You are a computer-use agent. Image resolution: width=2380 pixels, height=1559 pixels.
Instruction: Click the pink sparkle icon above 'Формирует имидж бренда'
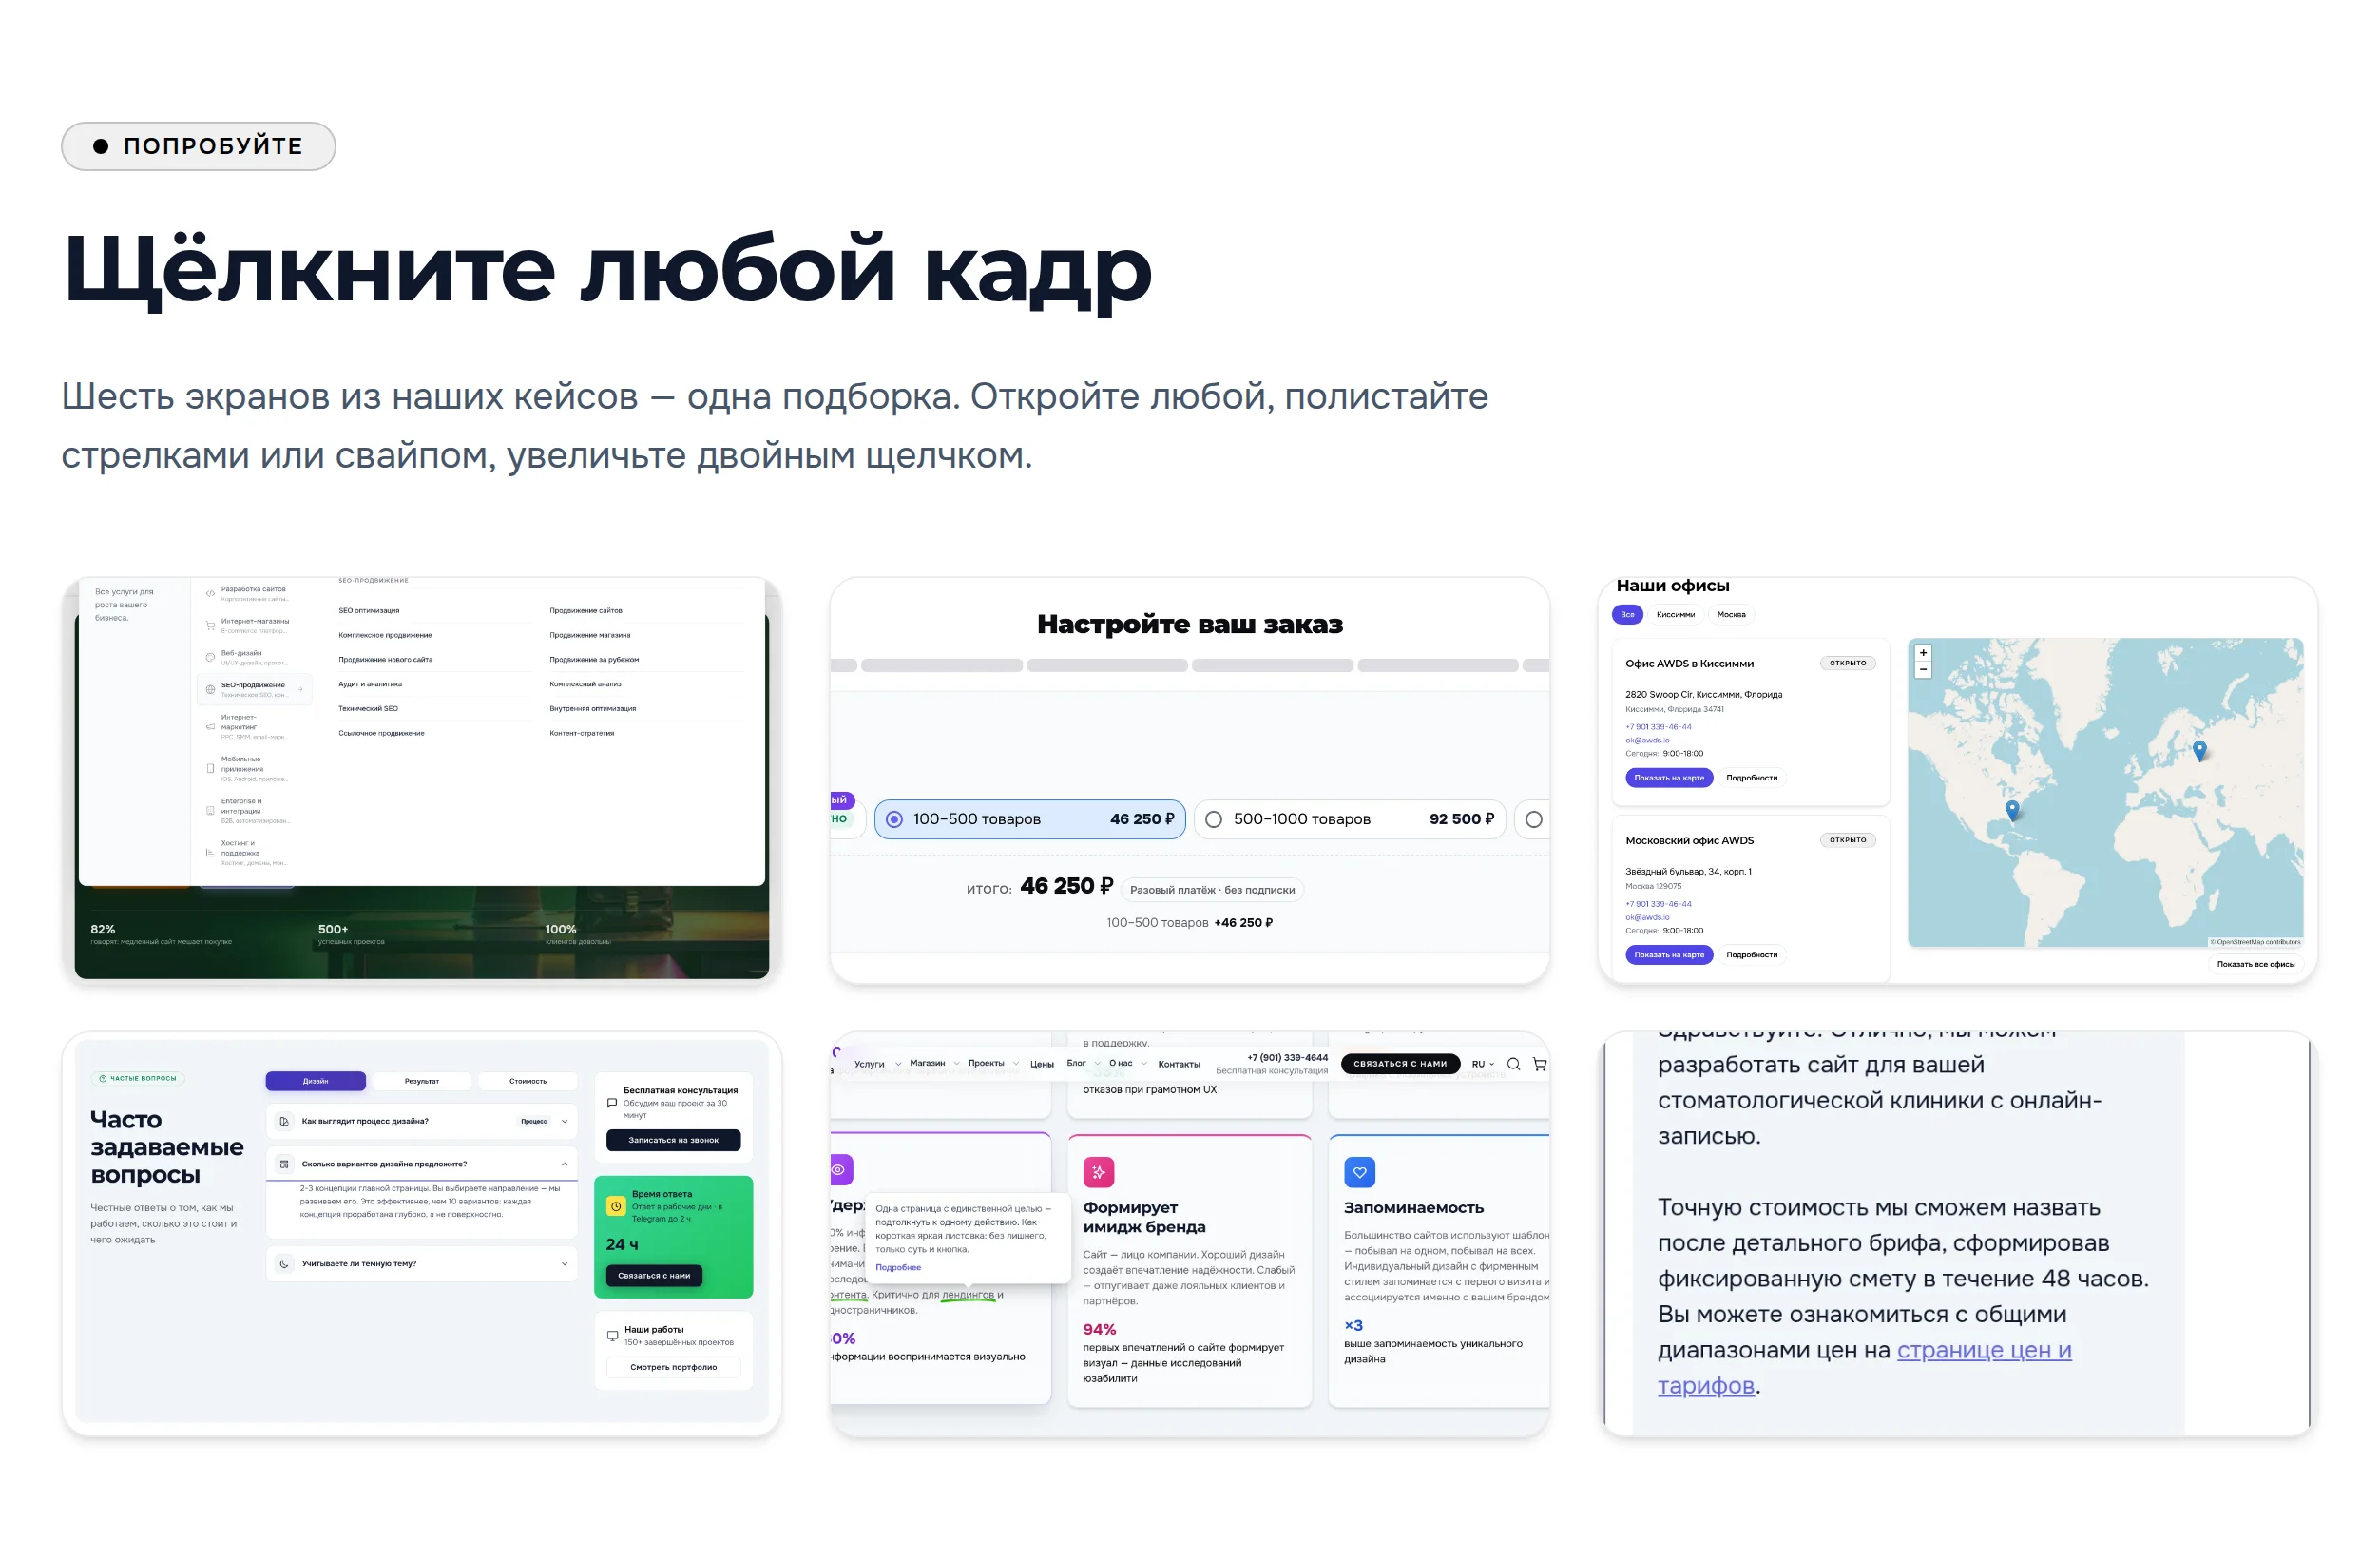pyautogui.click(x=1098, y=1171)
